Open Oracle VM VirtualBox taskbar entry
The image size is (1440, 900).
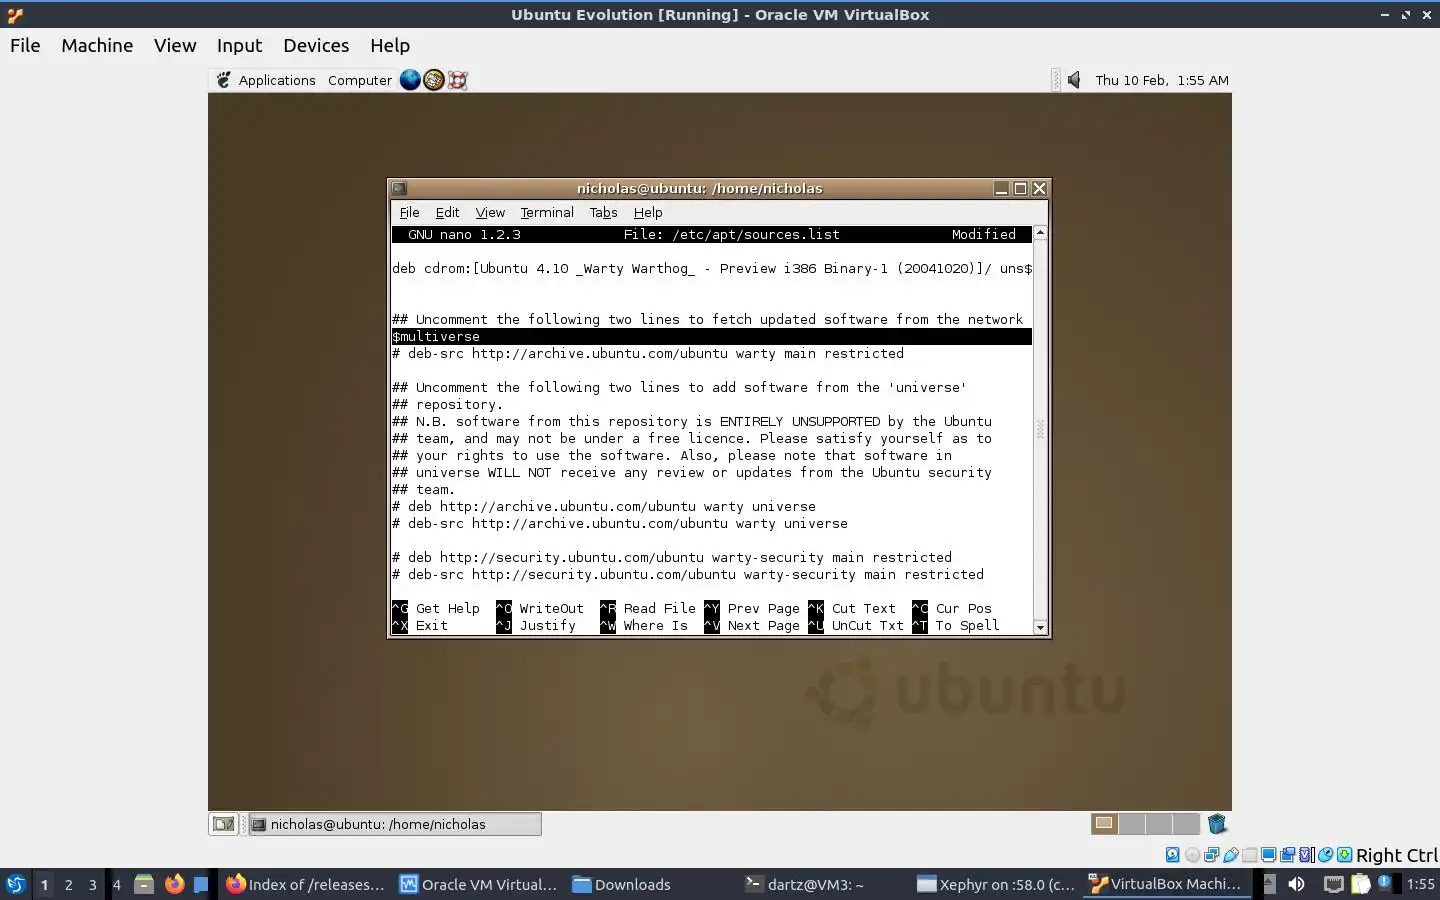478,884
